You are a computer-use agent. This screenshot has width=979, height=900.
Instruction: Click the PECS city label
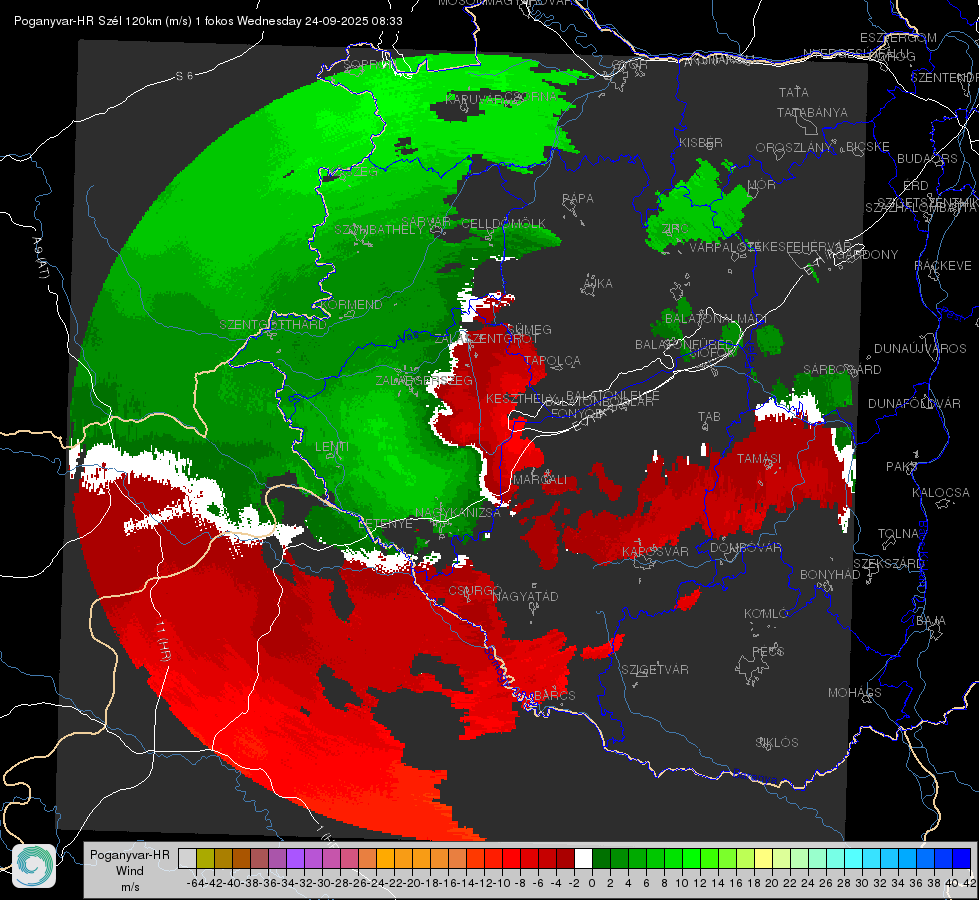click(x=767, y=652)
